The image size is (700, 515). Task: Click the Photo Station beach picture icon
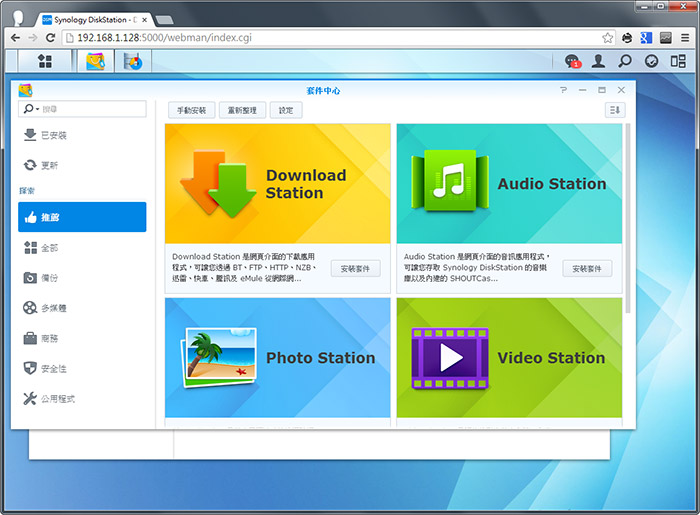(219, 357)
